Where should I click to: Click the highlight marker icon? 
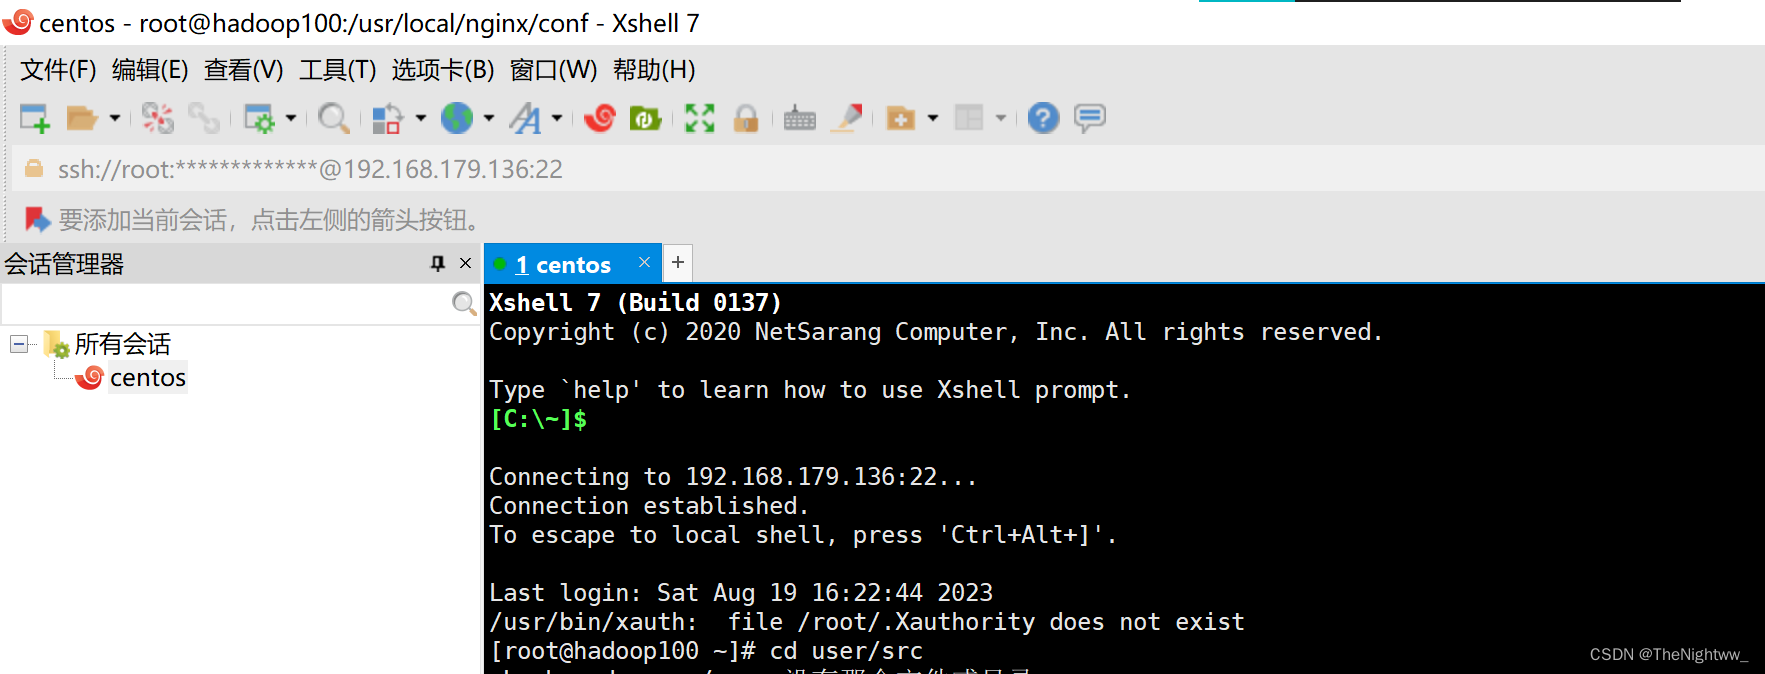pyautogui.click(x=847, y=118)
